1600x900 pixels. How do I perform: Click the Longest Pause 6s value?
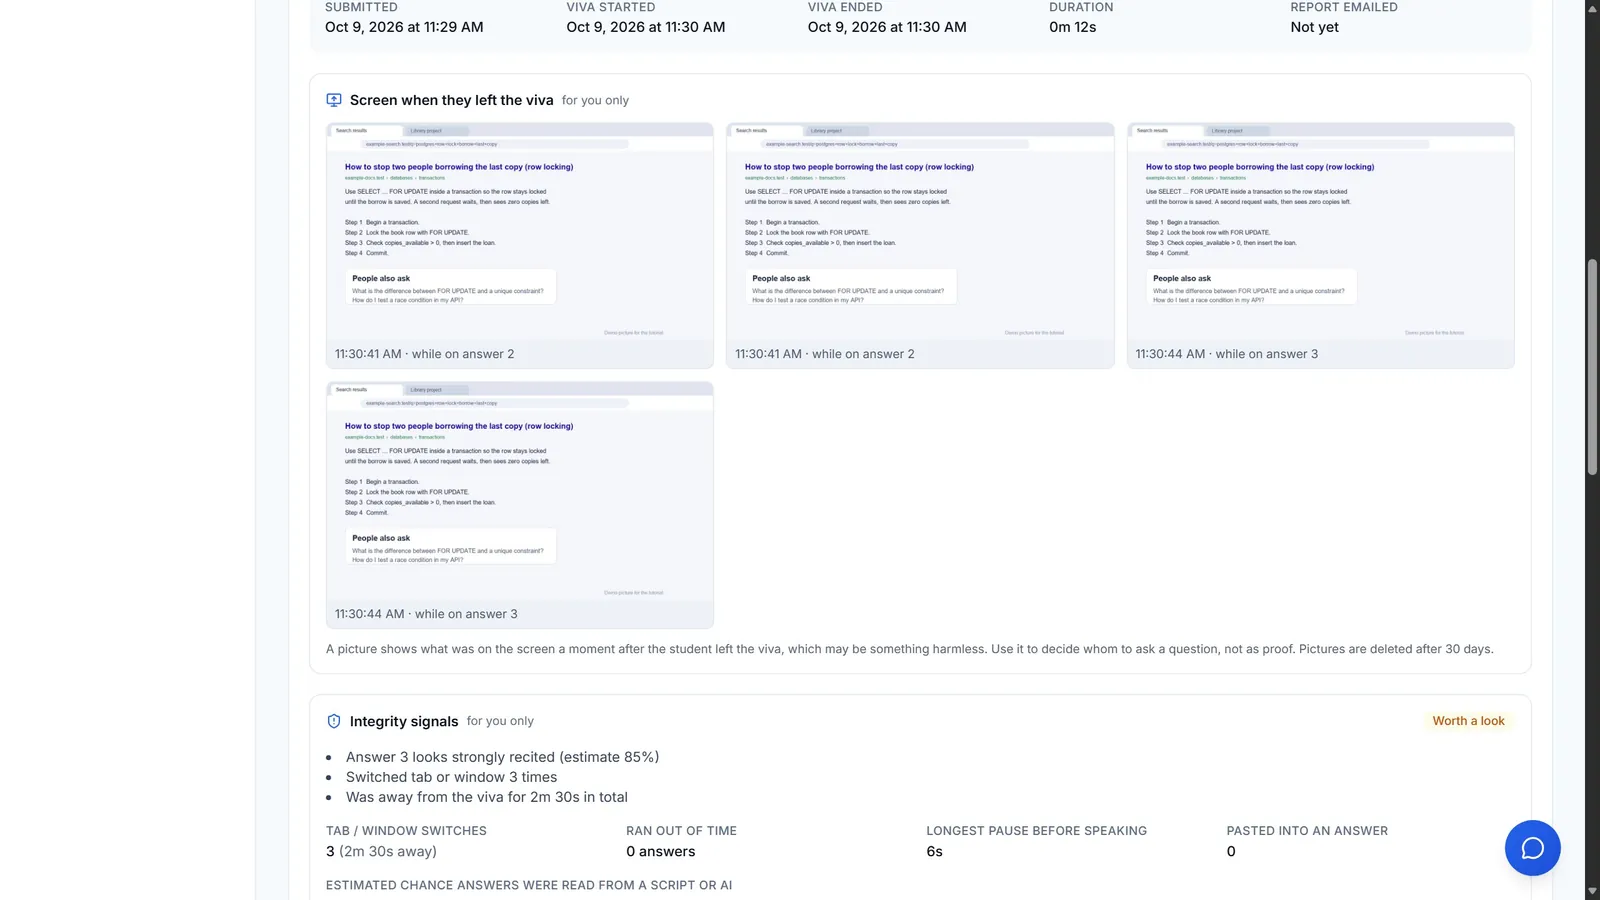coord(934,852)
